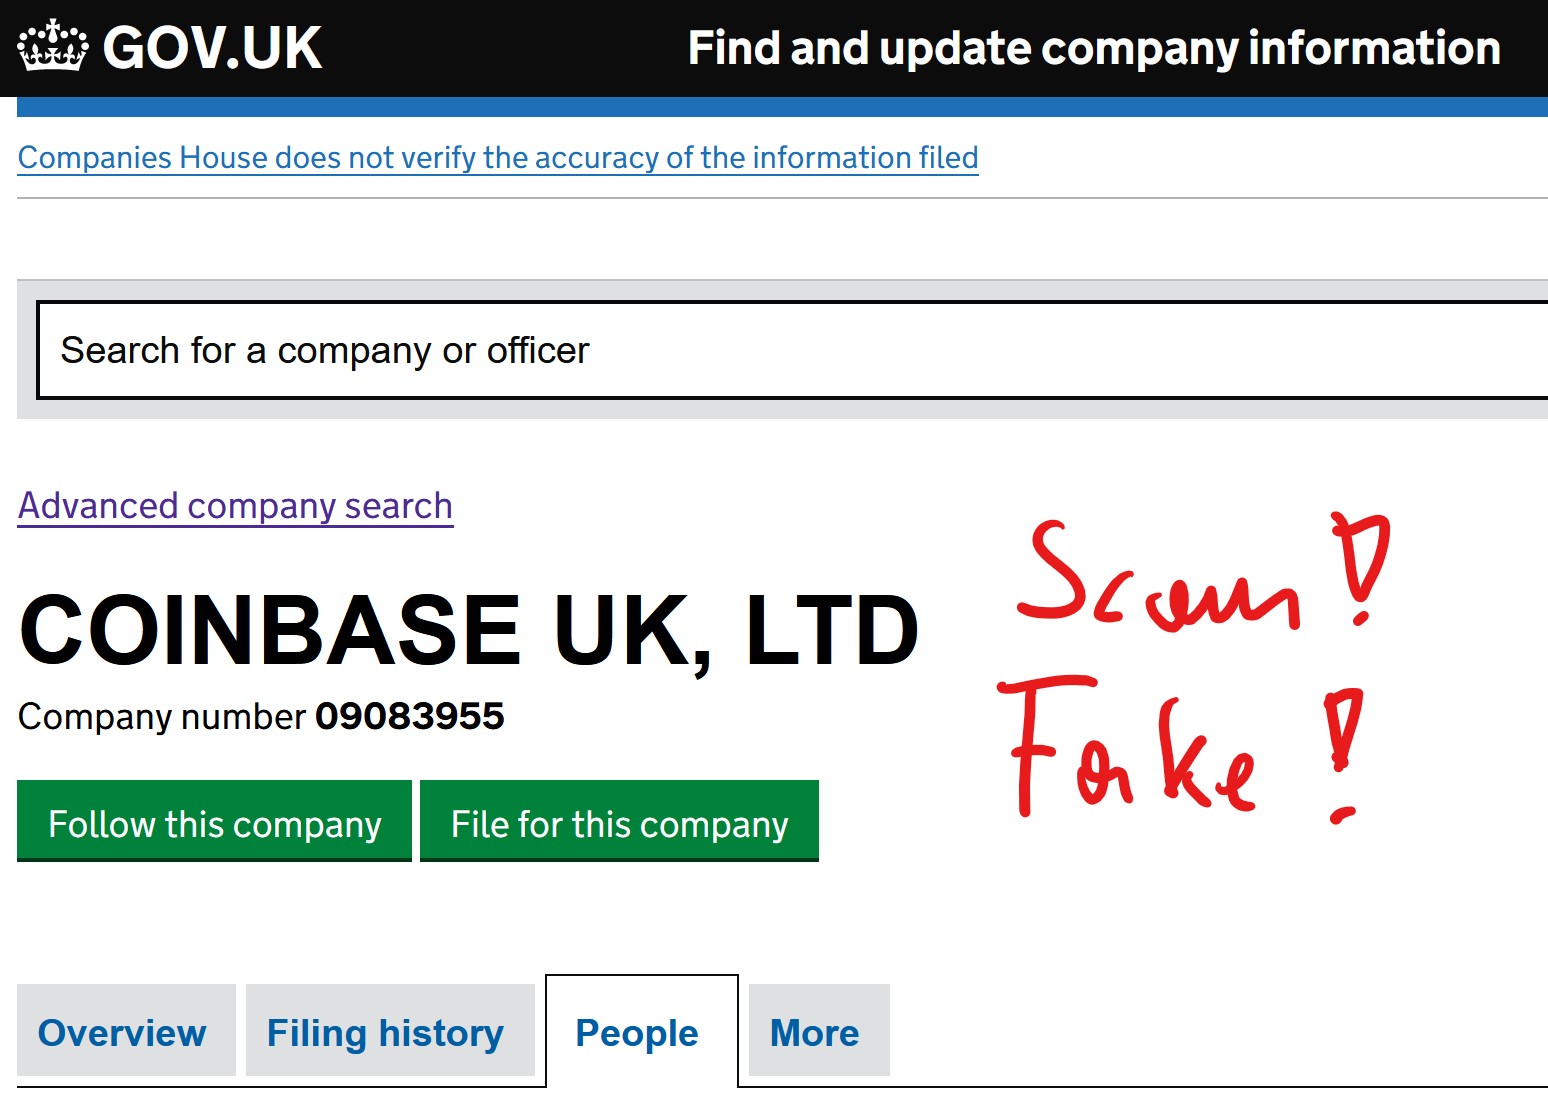The height and width of the screenshot is (1098, 1548).
Task: Click the blue bar beneath the header
Action: (782, 107)
